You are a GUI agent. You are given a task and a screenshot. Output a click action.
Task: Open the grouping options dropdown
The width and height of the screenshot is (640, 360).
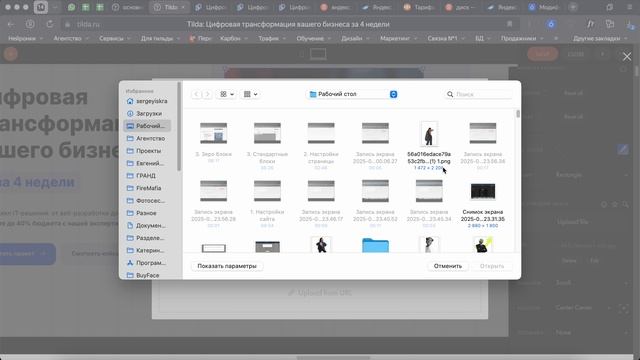click(x=251, y=94)
